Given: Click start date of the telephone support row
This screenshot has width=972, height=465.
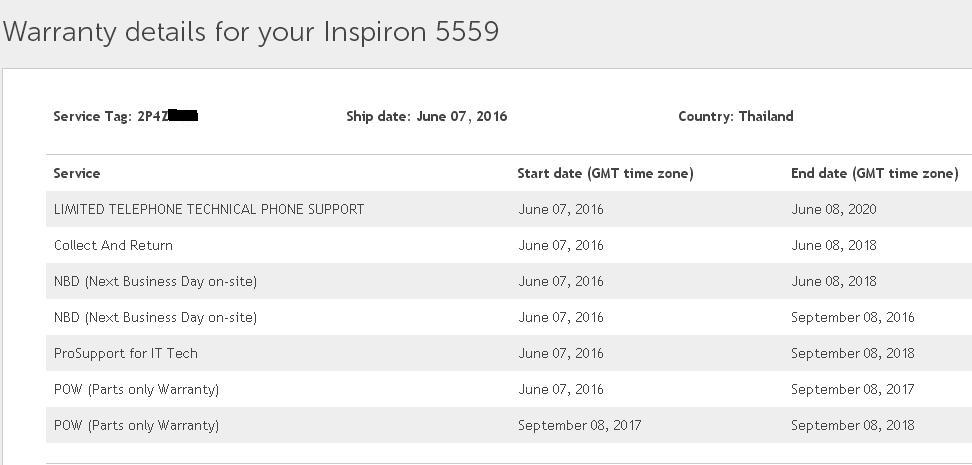Looking at the screenshot, I should point(560,209).
